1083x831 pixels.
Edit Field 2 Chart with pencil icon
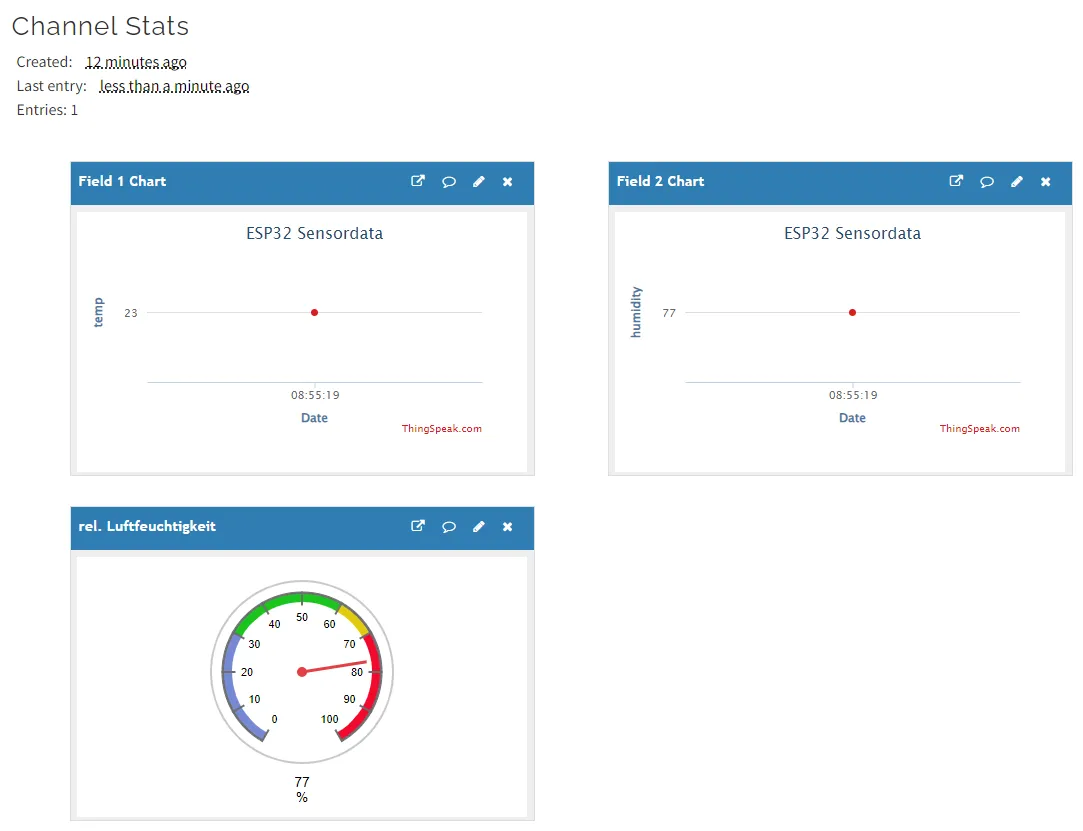pos(1017,181)
